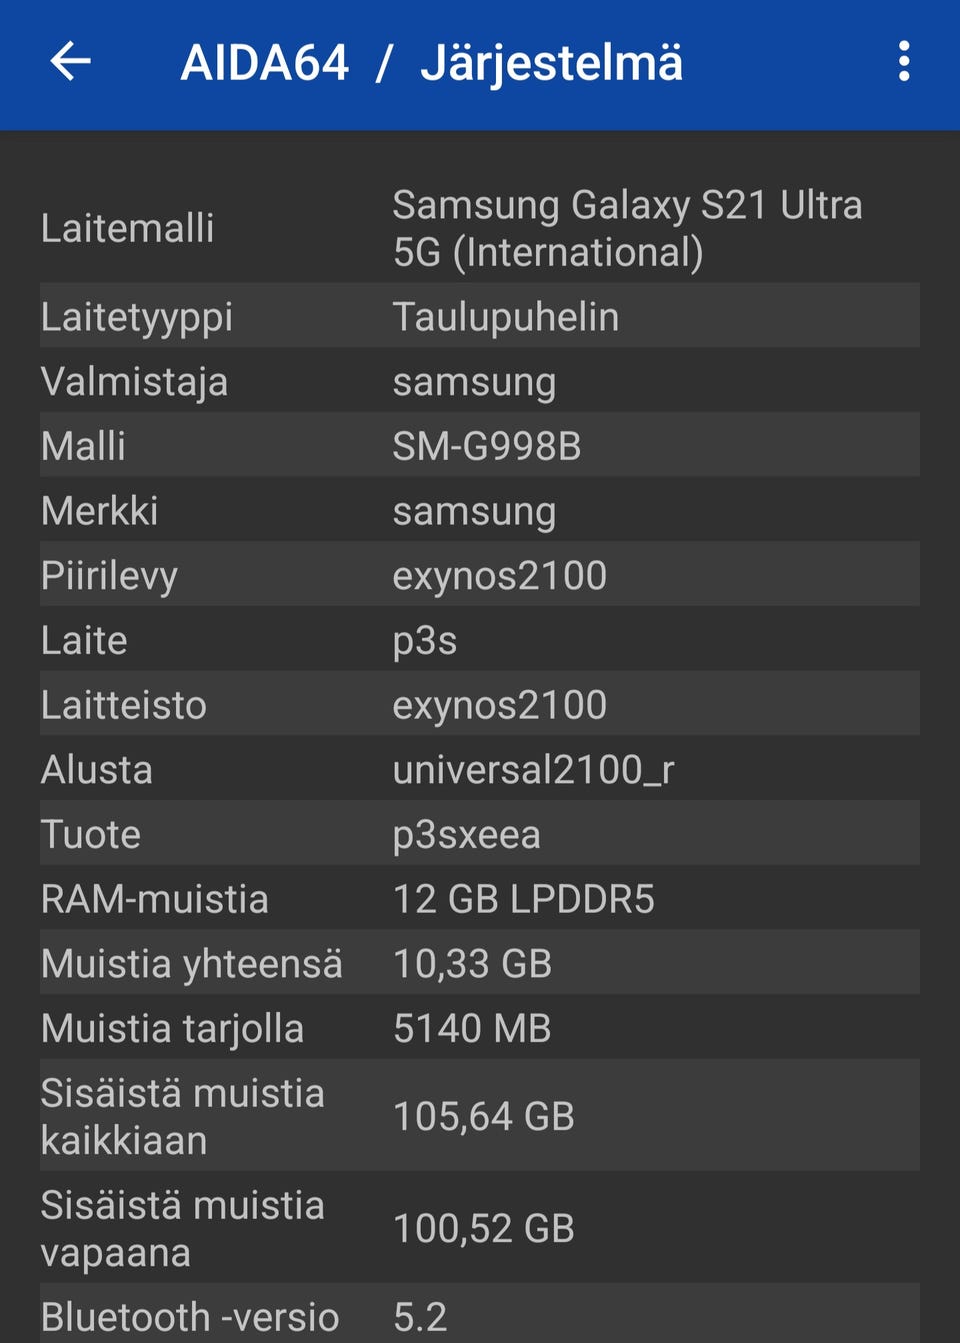Tap the Tuote p3sxeea row

pyautogui.click(x=480, y=834)
